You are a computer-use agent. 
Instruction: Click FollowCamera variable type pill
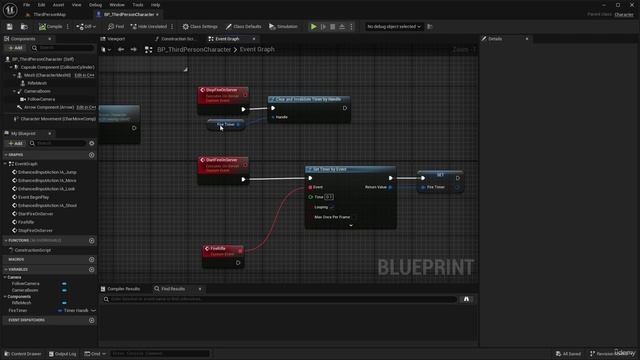click(64, 284)
